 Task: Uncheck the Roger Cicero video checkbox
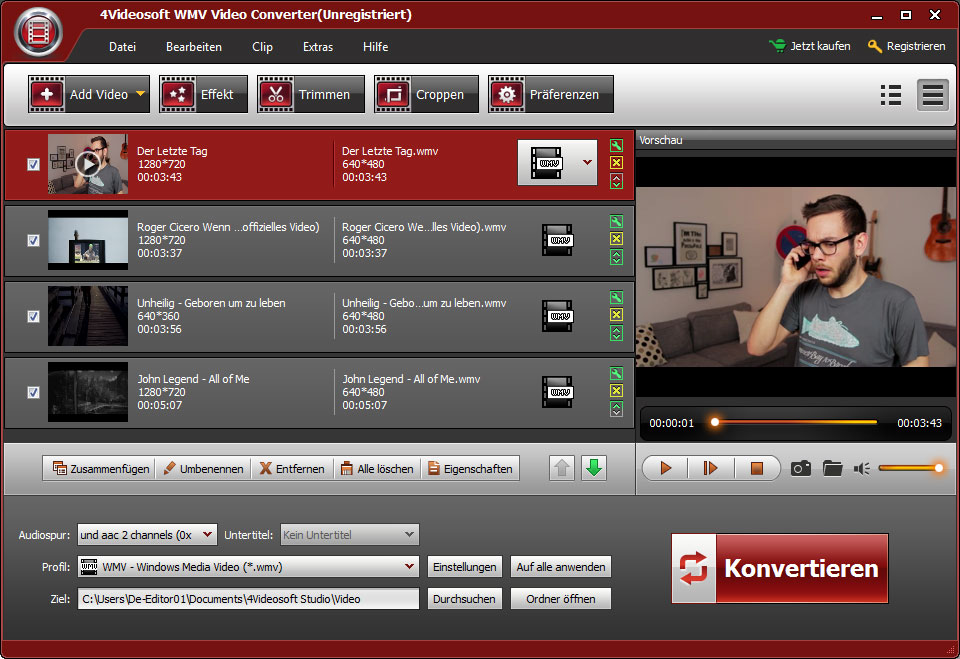[x=34, y=240]
